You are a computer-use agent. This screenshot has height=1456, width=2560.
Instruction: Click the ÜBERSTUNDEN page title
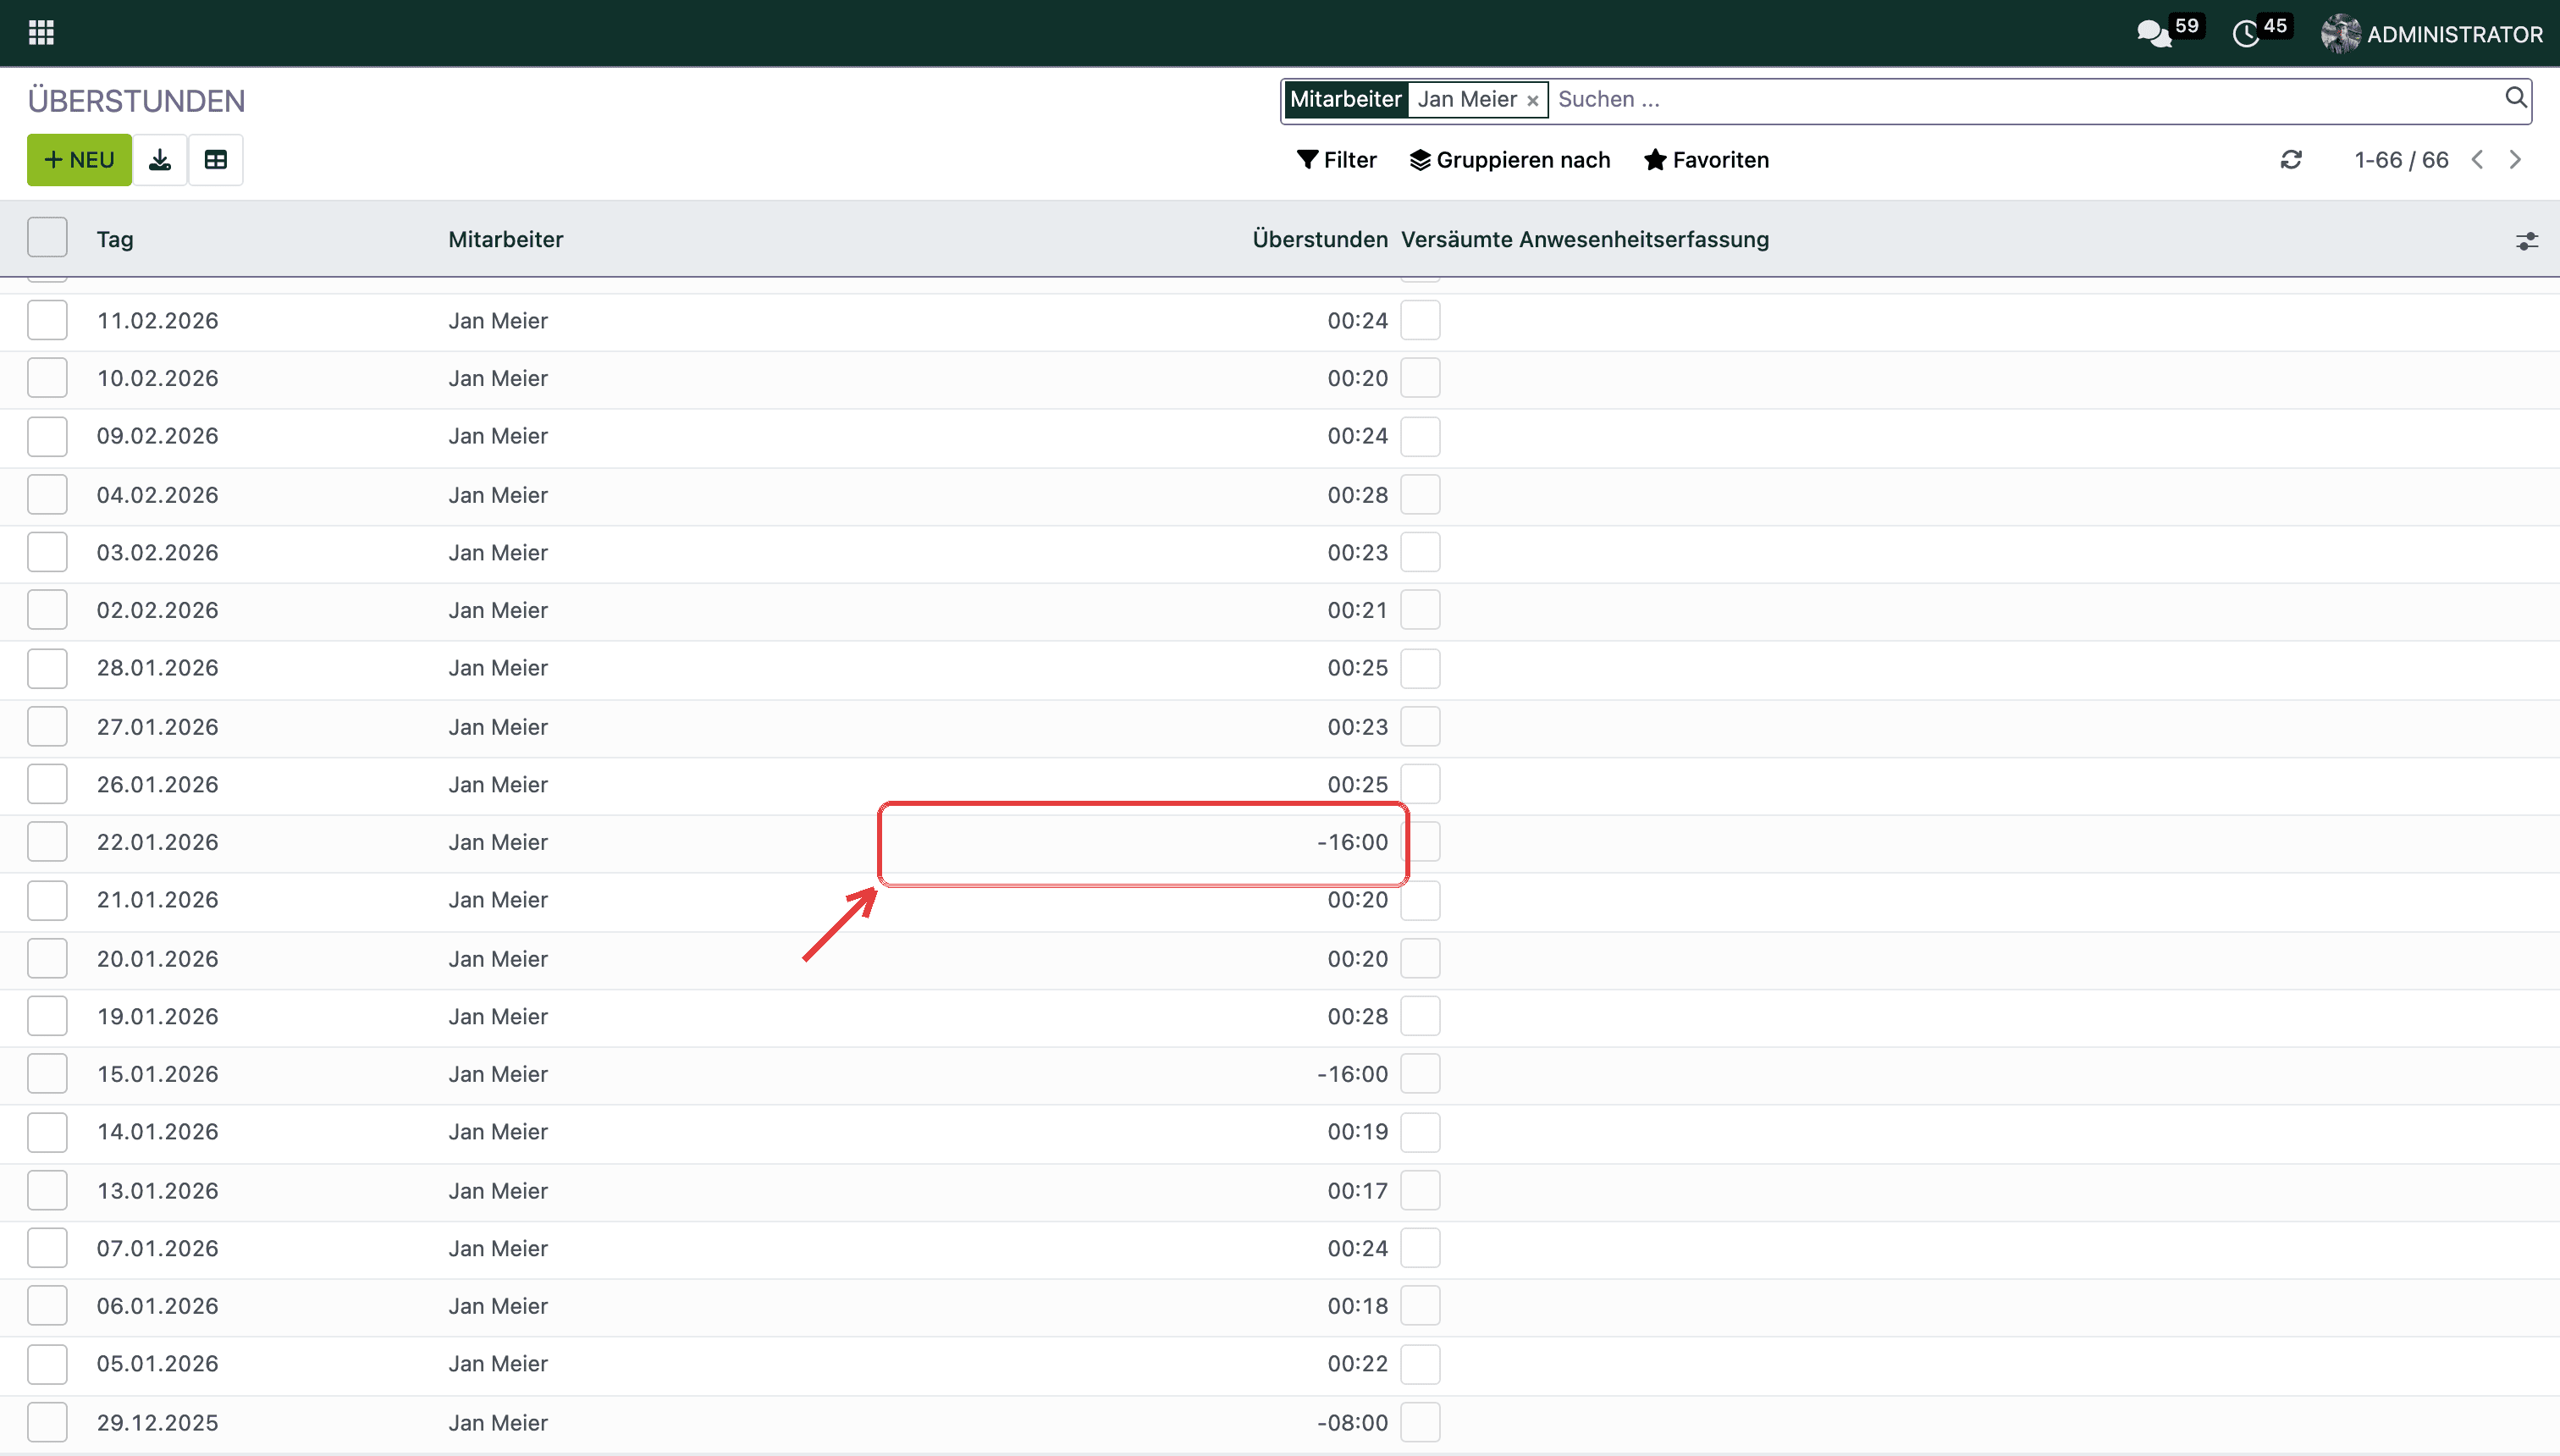point(136,101)
